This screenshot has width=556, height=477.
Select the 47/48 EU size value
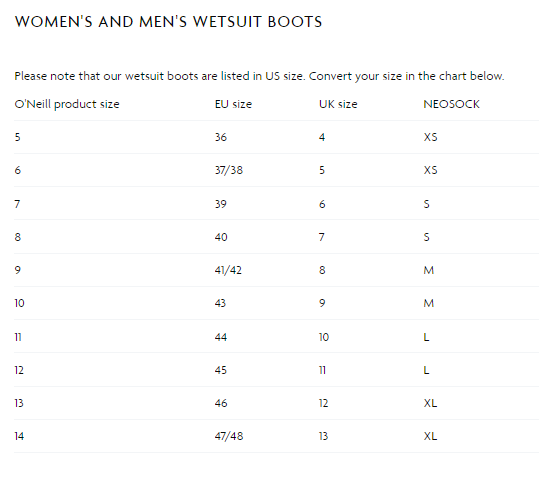(229, 436)
